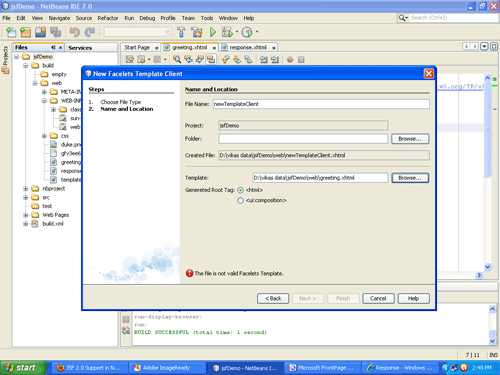Image resolution: width=500 pixels, height=375 pixels.
Task: Toggle the Highlight Search editor icon
Action: (211, 59)
